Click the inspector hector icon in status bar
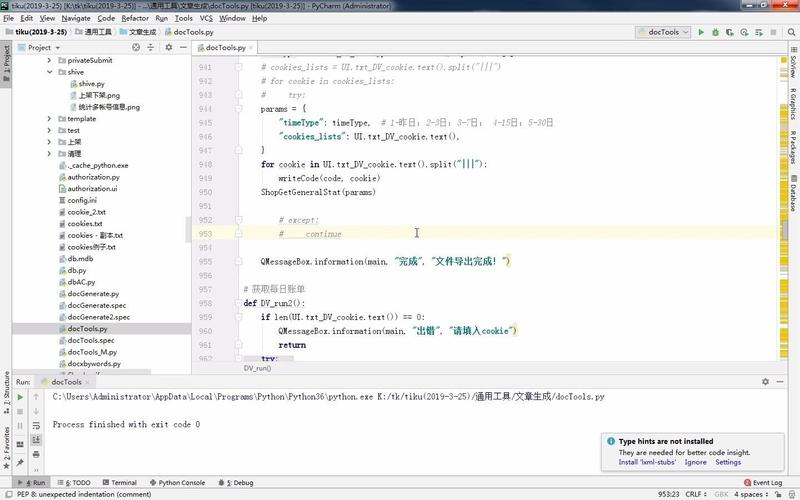 pos(792,494)
